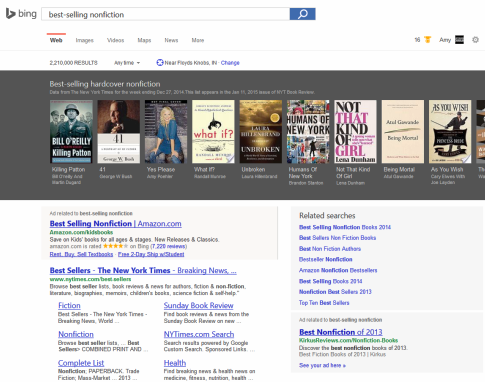The height and width of the screenshot is (382, 485).
Task: Switch to the Videos tab
Action: tap(115, 40)
